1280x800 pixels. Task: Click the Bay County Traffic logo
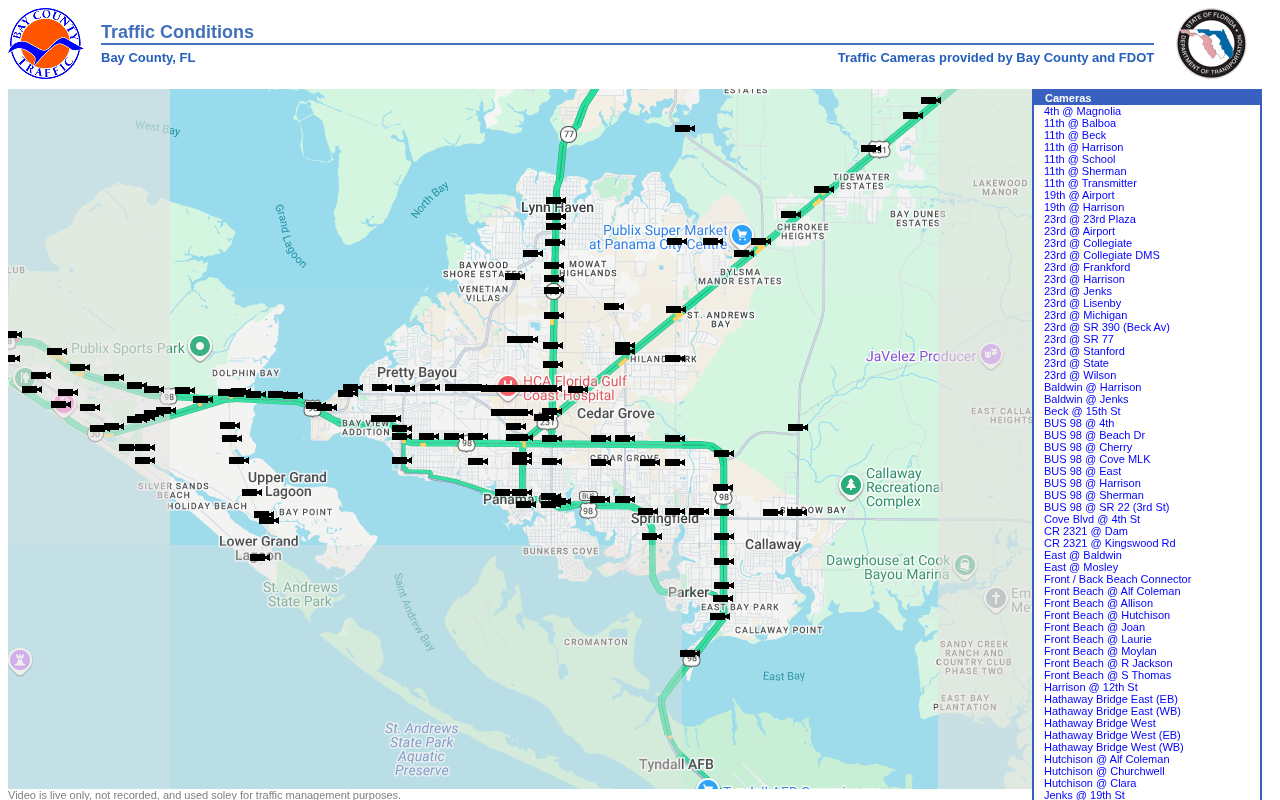(x=46, y=44)
